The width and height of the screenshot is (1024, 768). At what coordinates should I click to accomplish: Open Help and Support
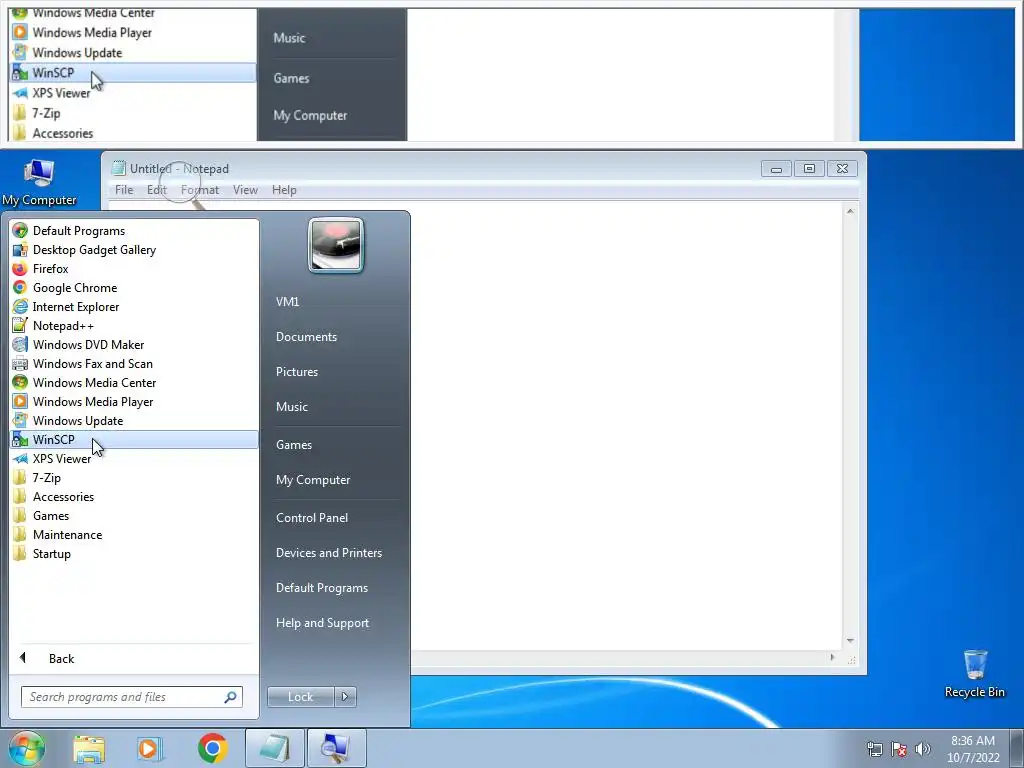coord(322,623)
